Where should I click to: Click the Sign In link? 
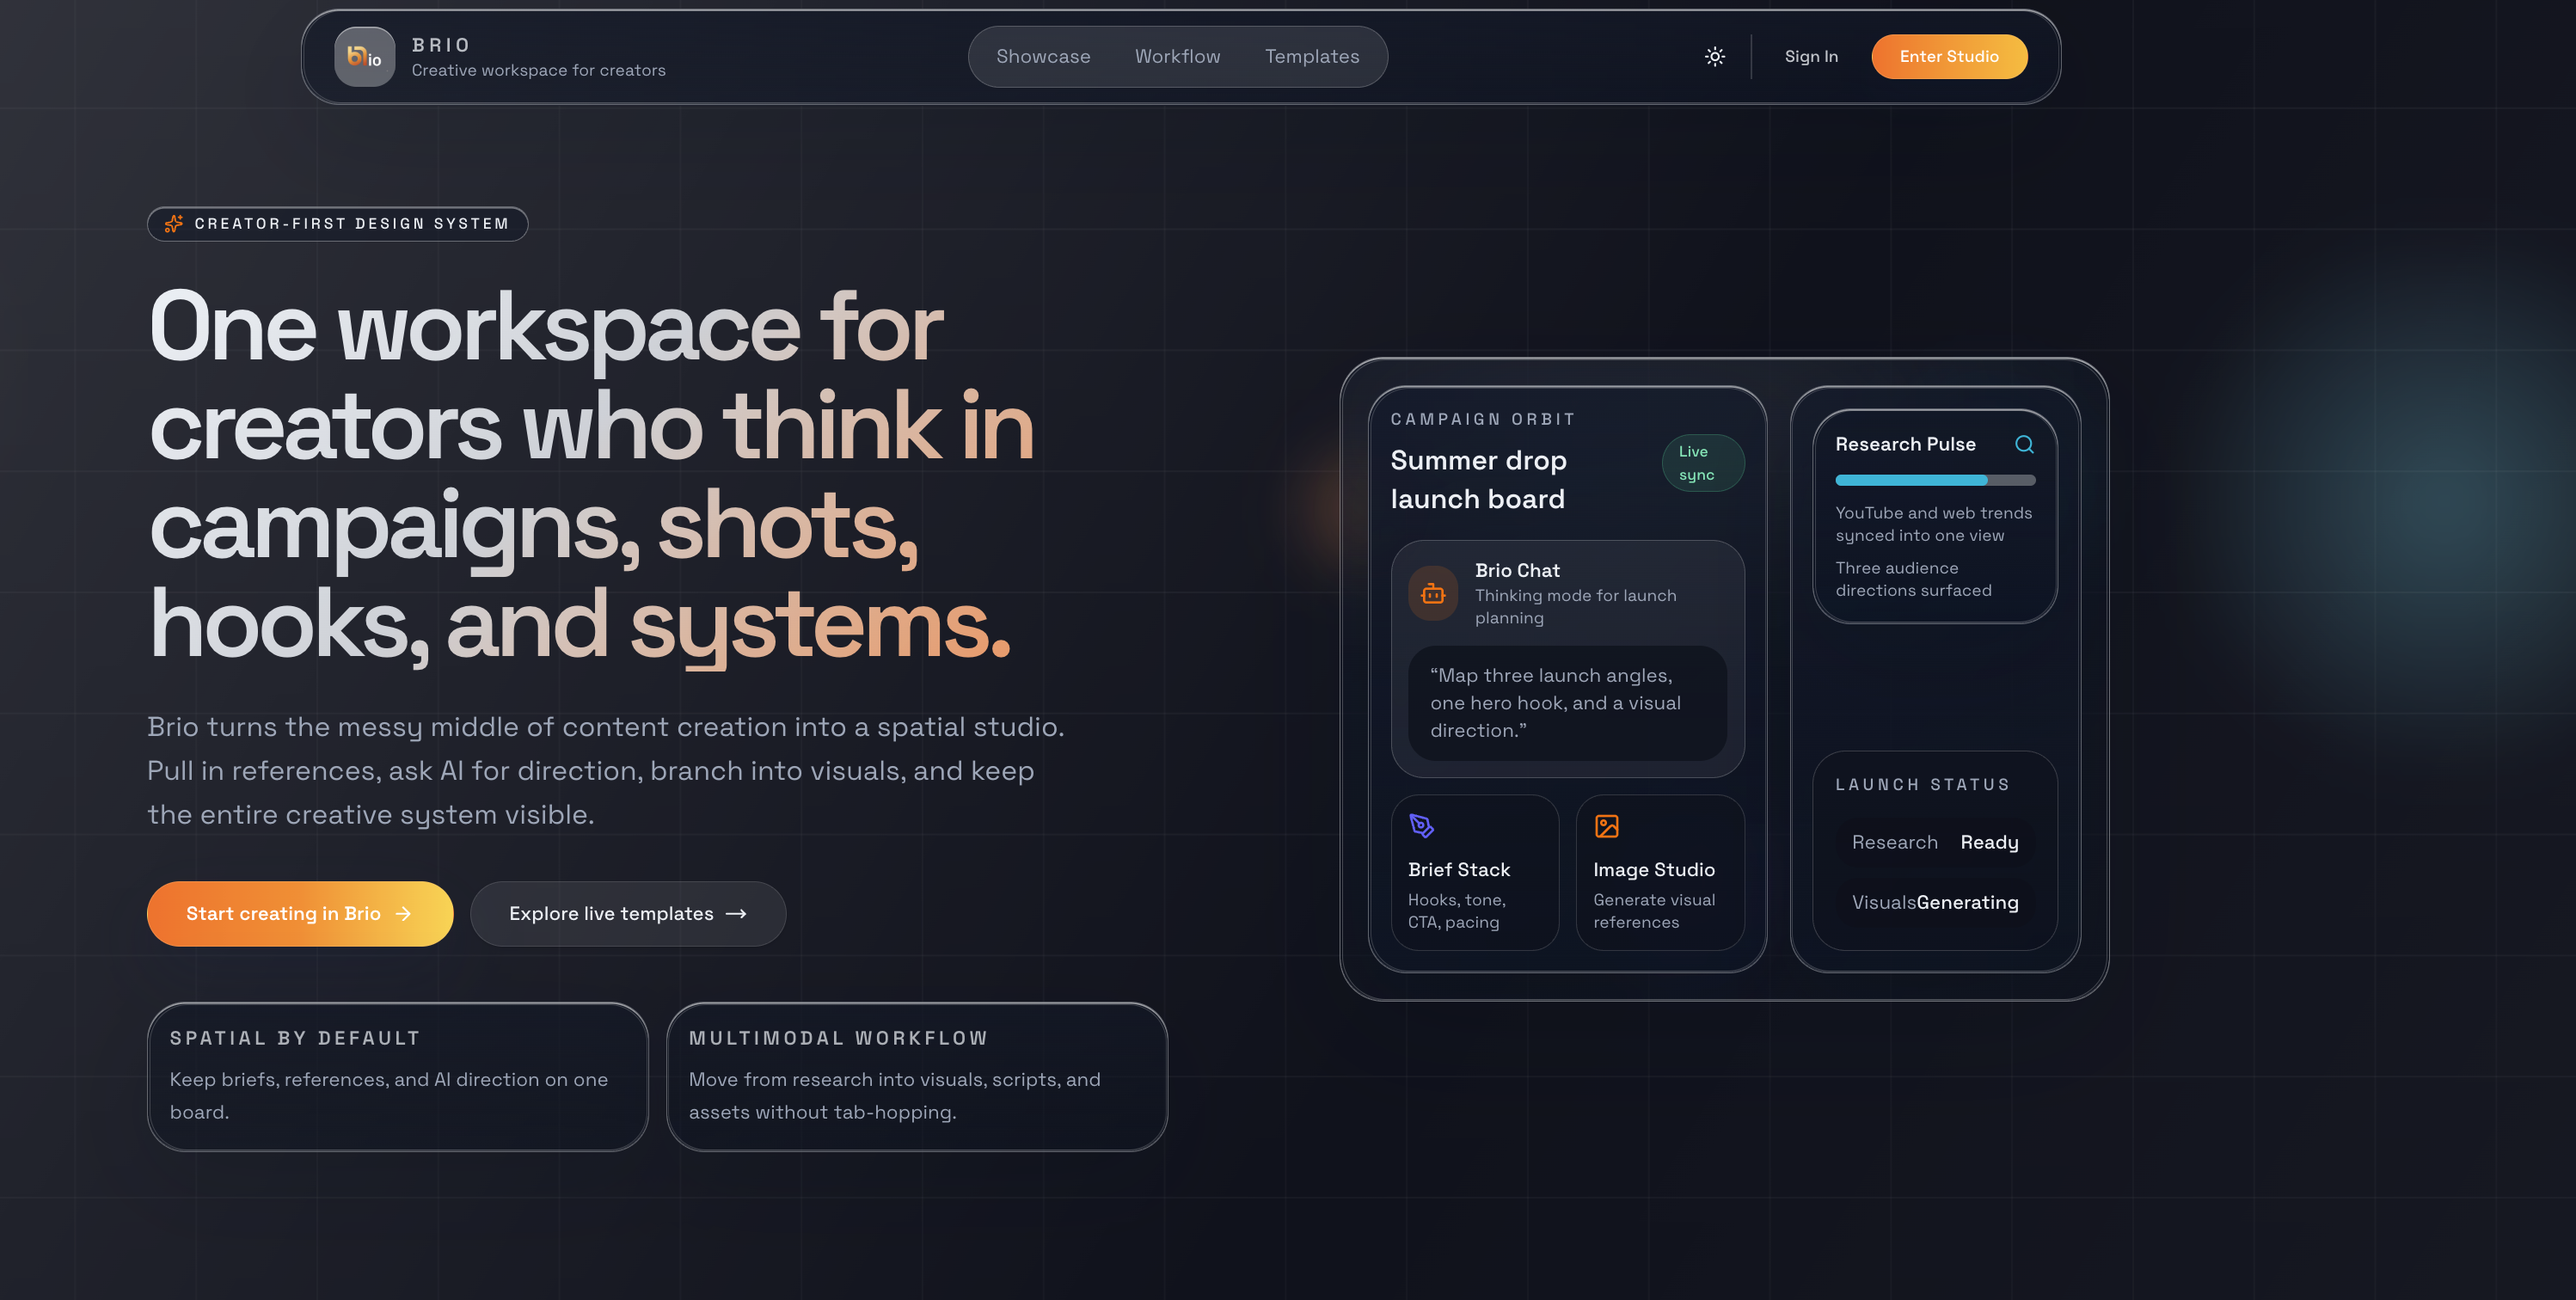1810,57
